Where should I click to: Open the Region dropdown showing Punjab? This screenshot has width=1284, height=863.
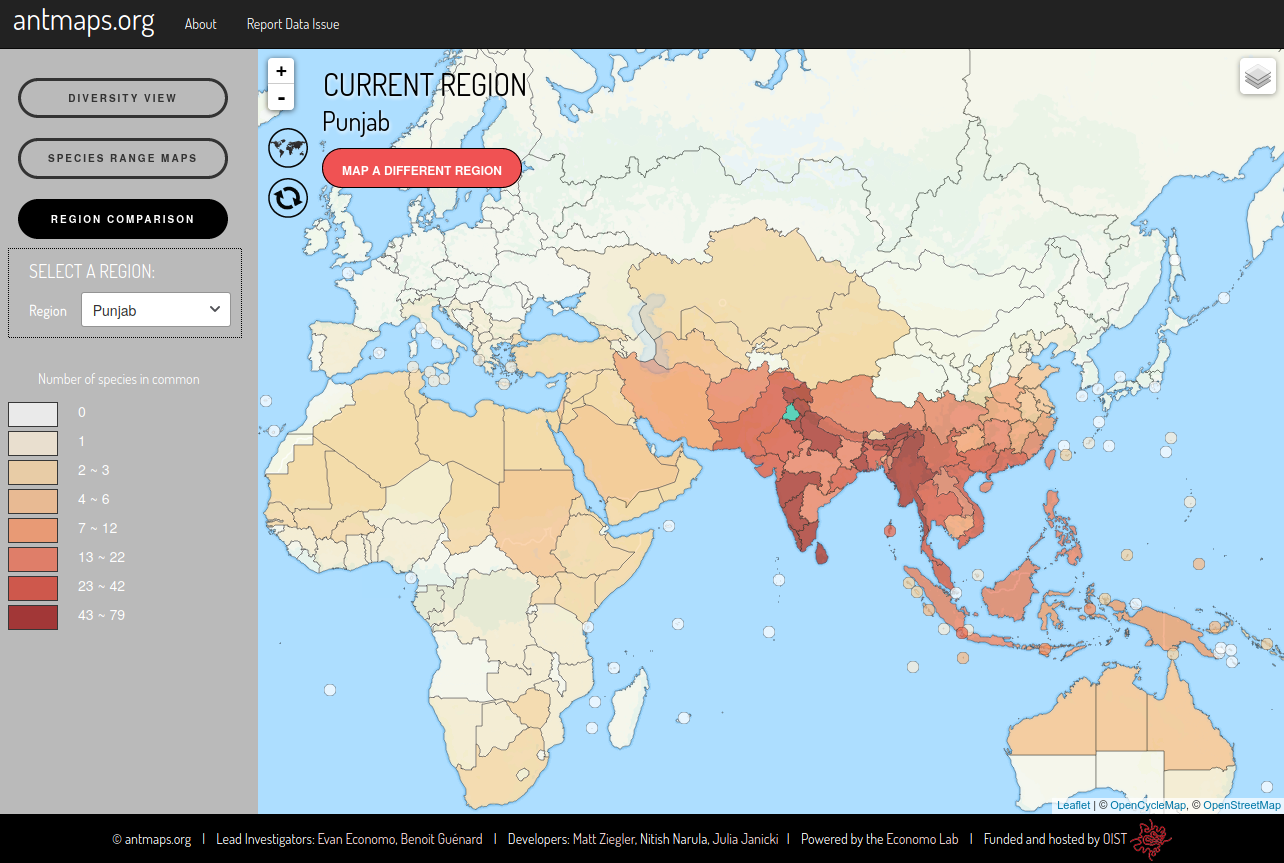point(156,310)
